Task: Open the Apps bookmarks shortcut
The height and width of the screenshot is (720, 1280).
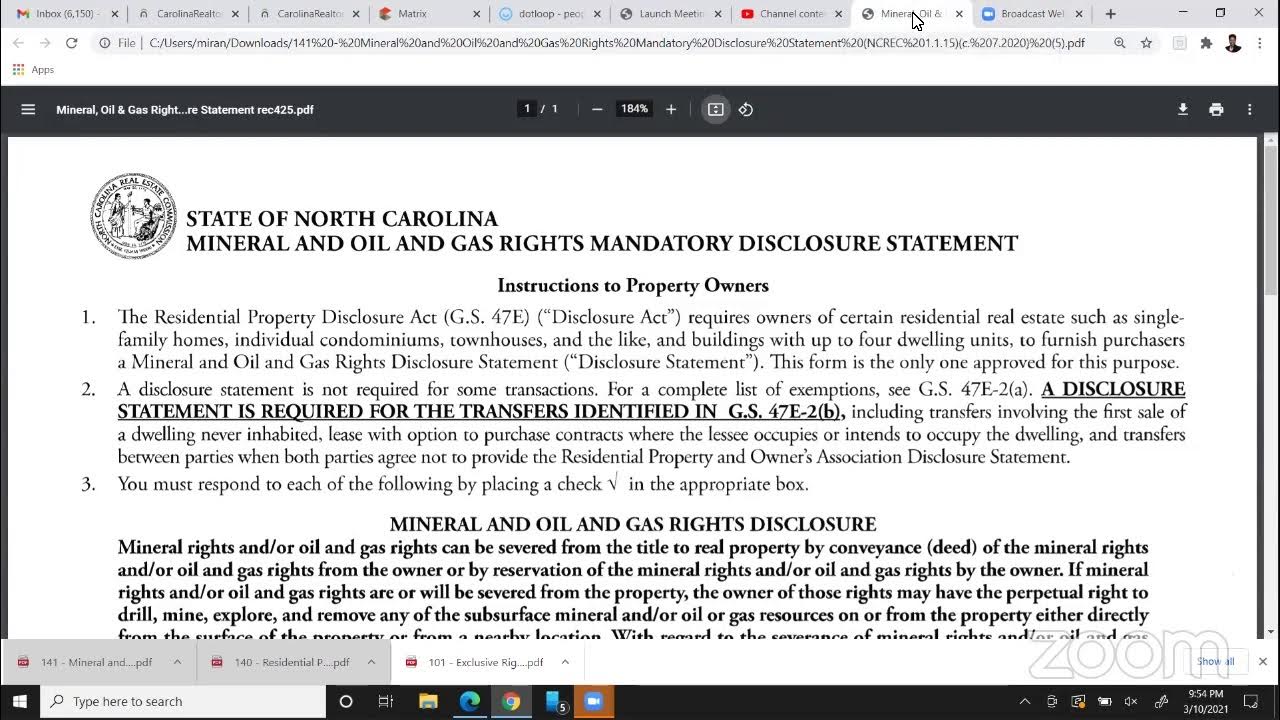Action: pyautogui.click(x=34, y=70)
